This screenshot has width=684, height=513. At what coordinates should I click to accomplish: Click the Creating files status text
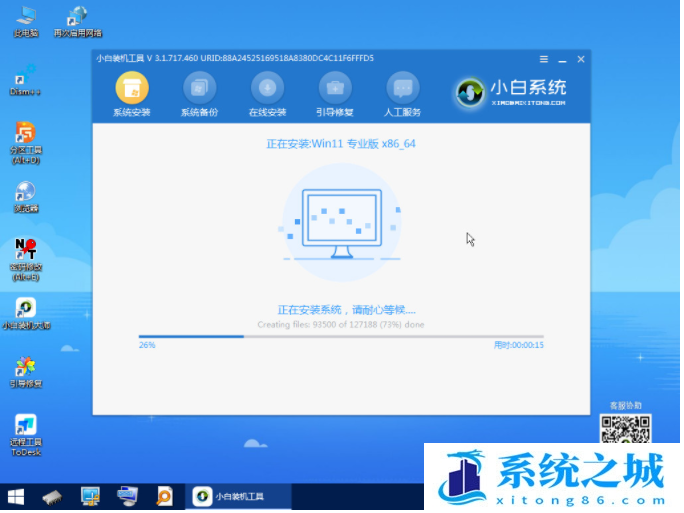341,325
